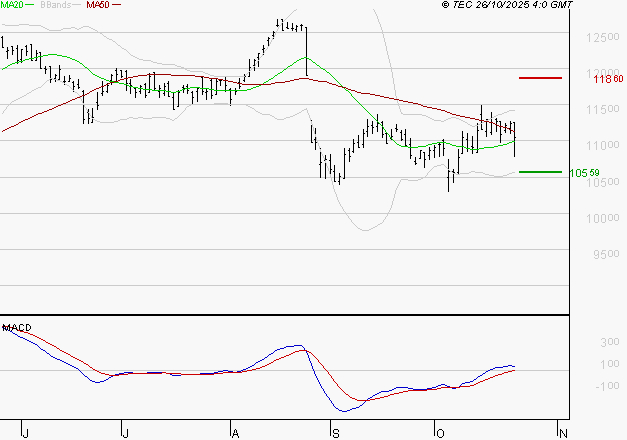
Task: Click the A month axis label
Action: coord(236,434)
